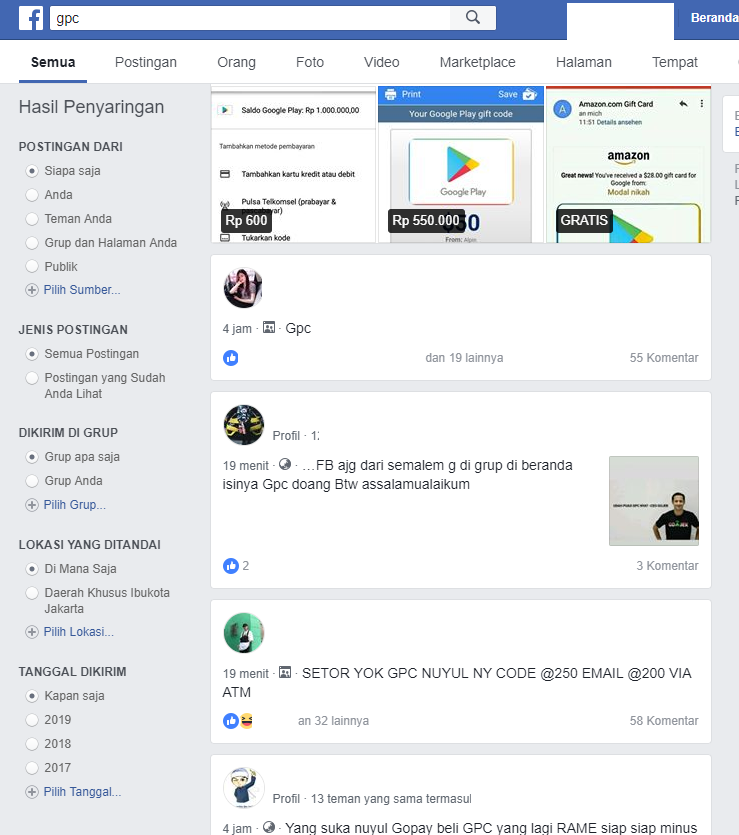This screenshot has width=739, height=835.
Task: Select the Teman Anda radio option
Action: tap(32, 219)
